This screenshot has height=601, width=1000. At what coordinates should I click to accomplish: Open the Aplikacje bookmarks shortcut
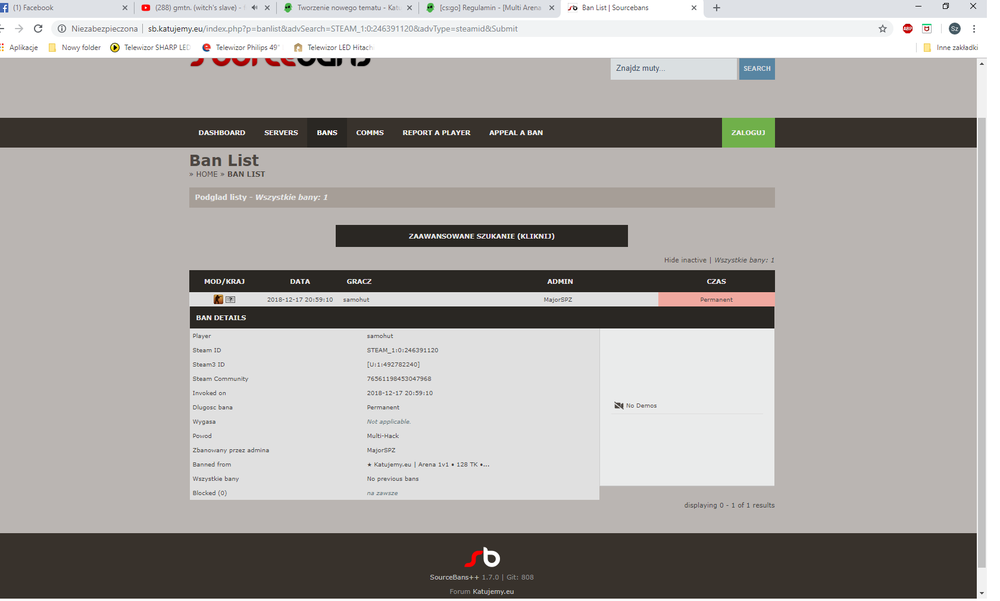pos(19,47)
